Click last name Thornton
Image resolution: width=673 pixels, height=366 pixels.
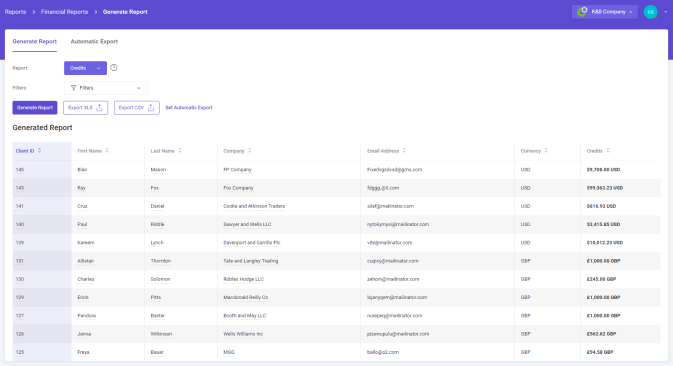[x=161, y=261]
